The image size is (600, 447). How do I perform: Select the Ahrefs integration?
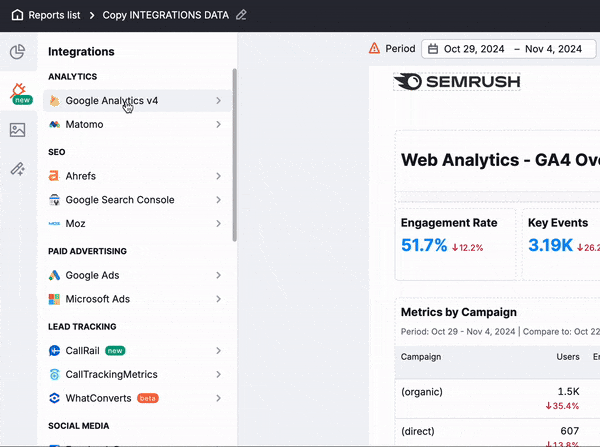137,176
